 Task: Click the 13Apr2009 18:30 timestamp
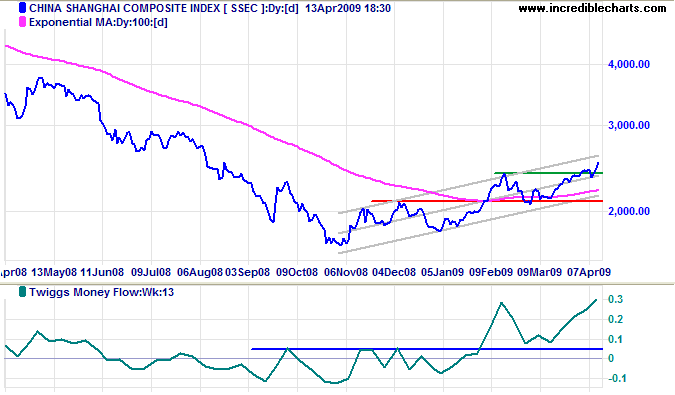click(348, 8)
